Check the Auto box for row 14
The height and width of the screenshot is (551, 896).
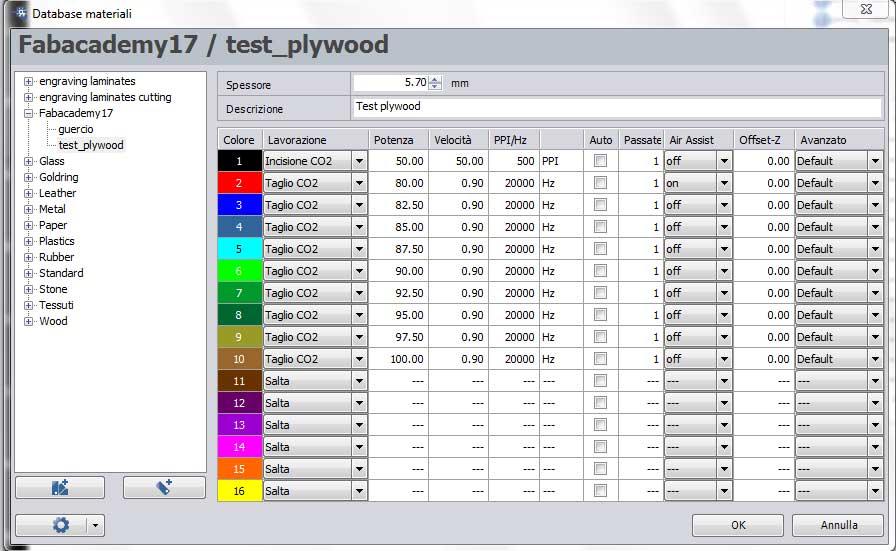point(600,447)
